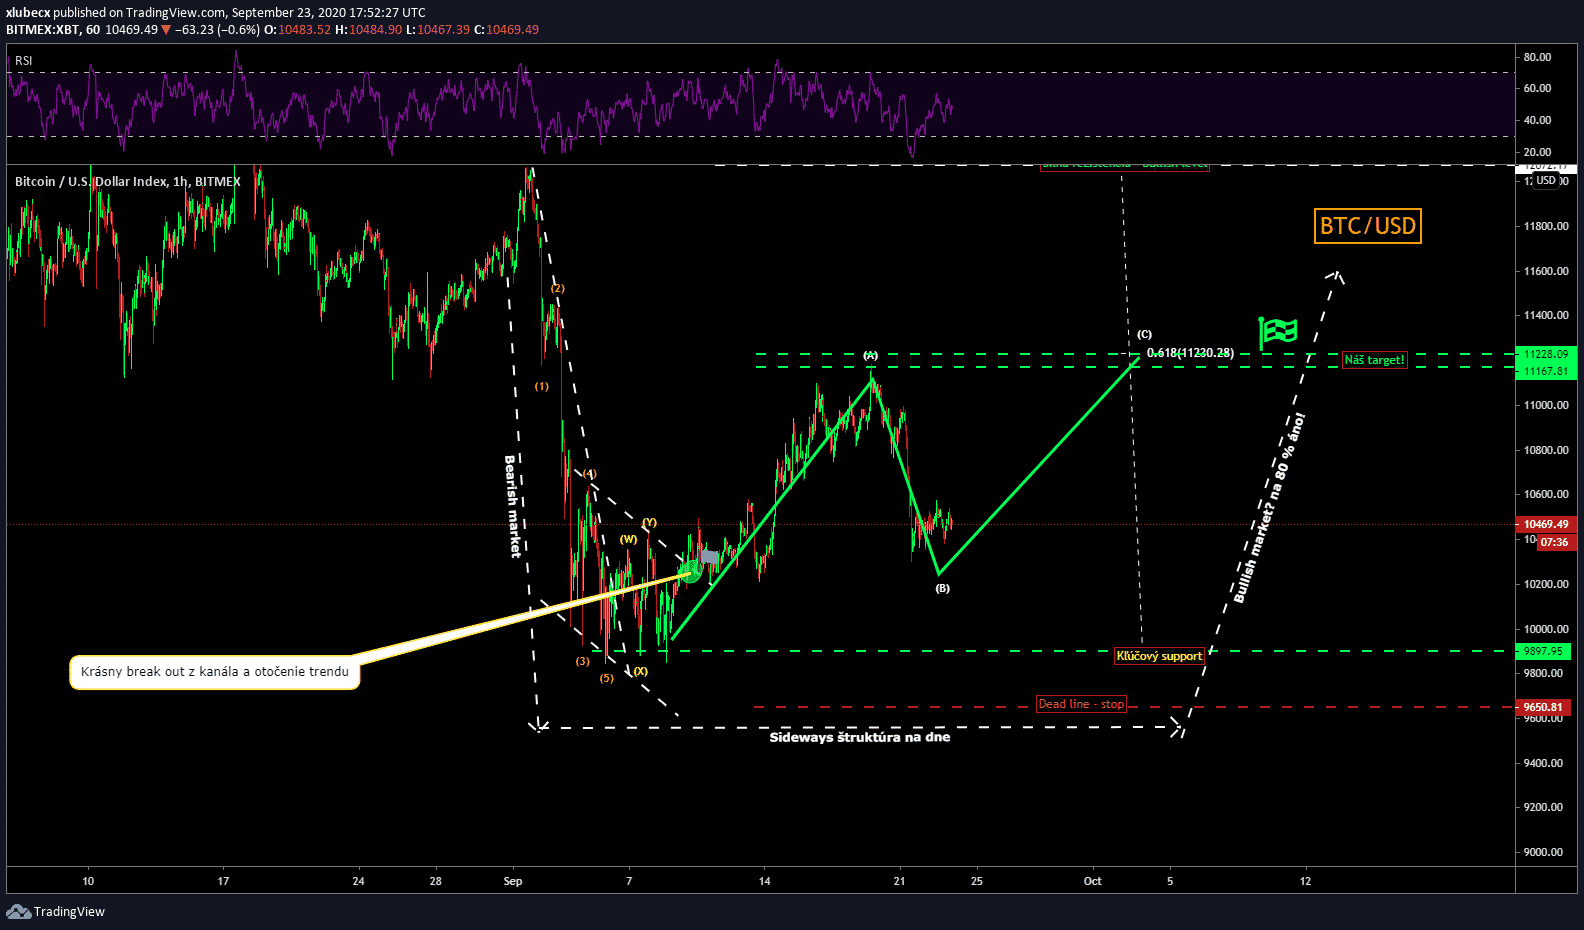
Task: Click the RSI indicator label
Action: (x=24, y=61)
